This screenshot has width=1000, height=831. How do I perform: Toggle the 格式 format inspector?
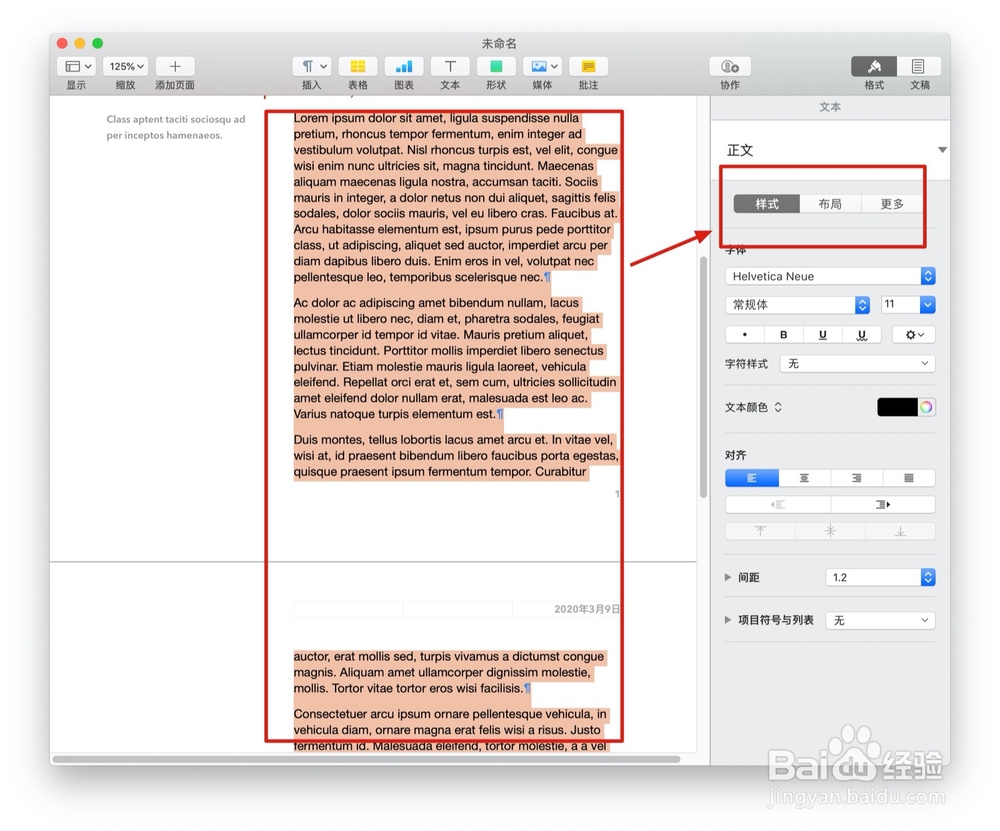pos(874,66)
